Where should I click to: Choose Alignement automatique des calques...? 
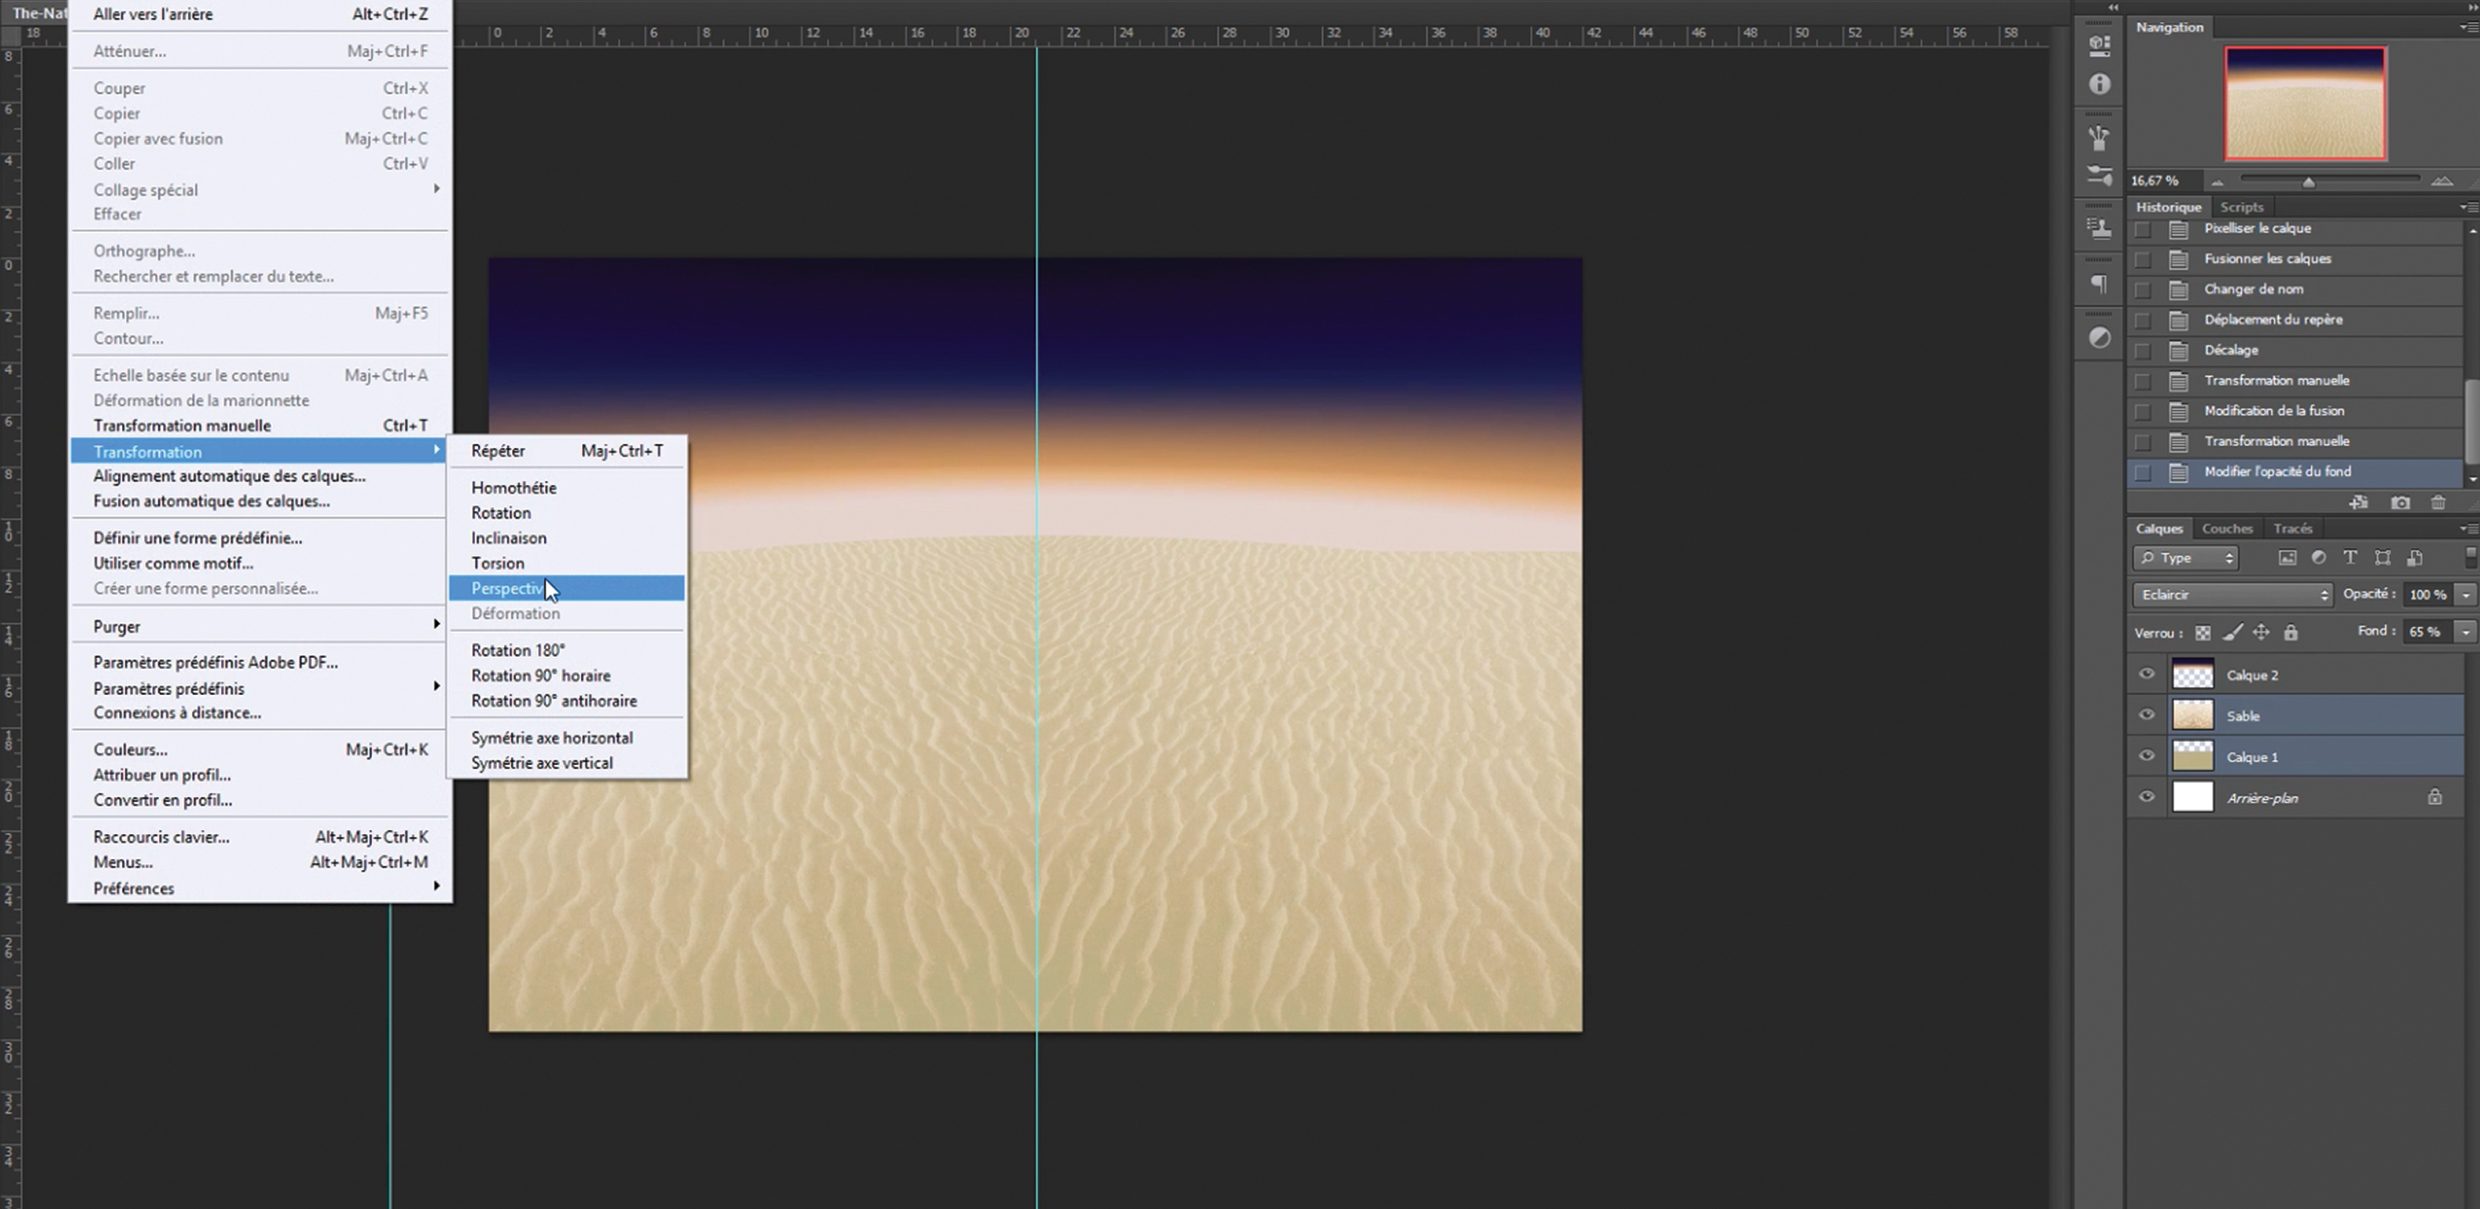coord(260,476)
